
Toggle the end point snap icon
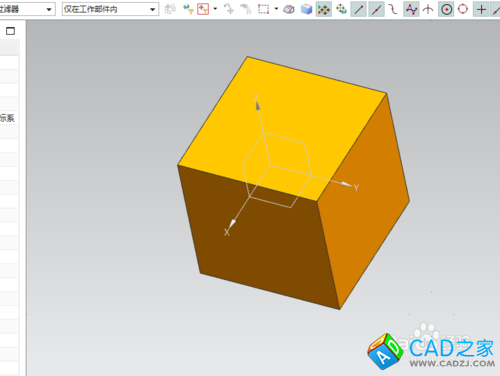pos(359,9)
